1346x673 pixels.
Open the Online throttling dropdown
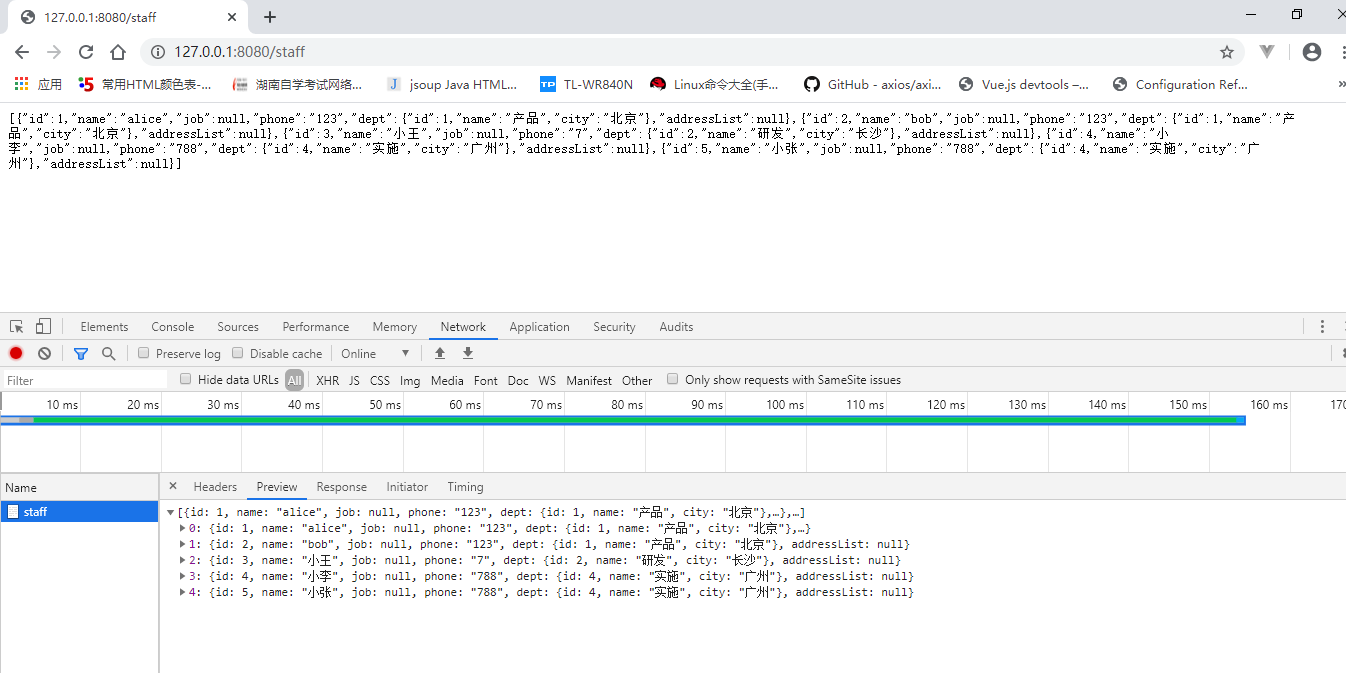tap(375, 353)
